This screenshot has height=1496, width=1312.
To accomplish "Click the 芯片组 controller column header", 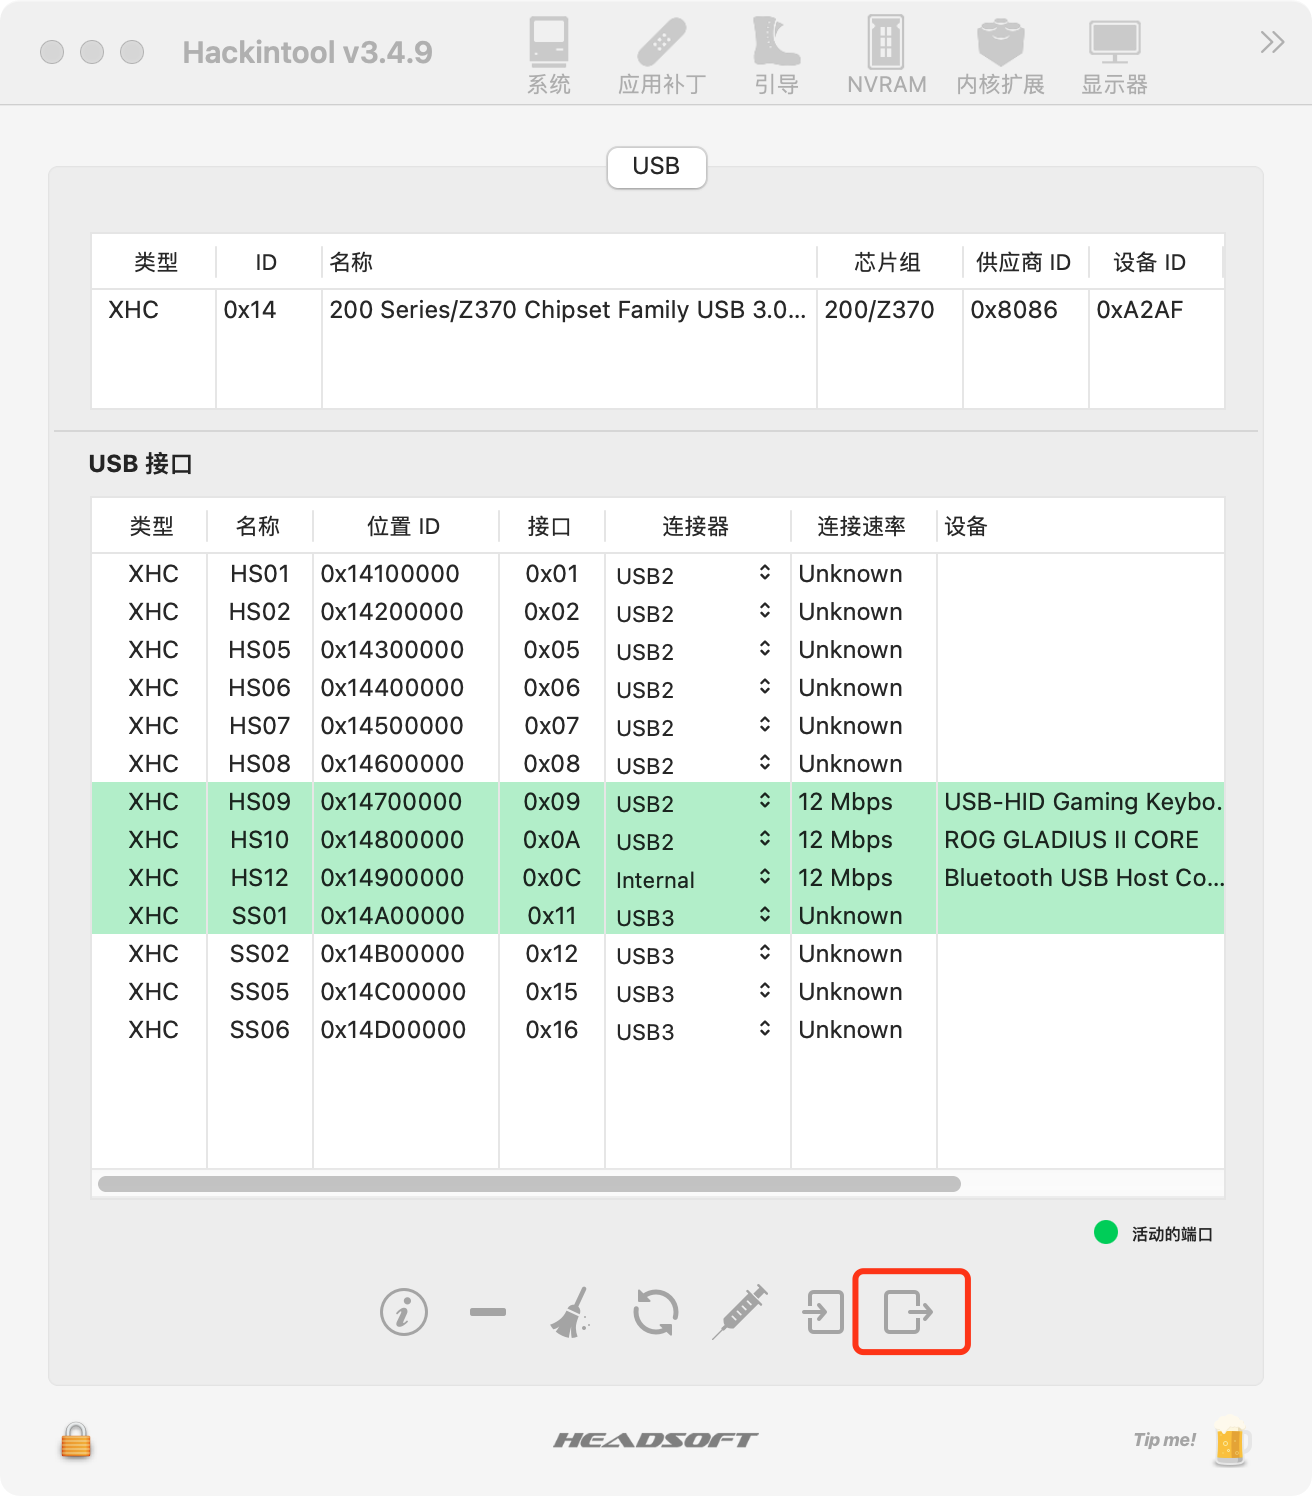I will point(888,262).
